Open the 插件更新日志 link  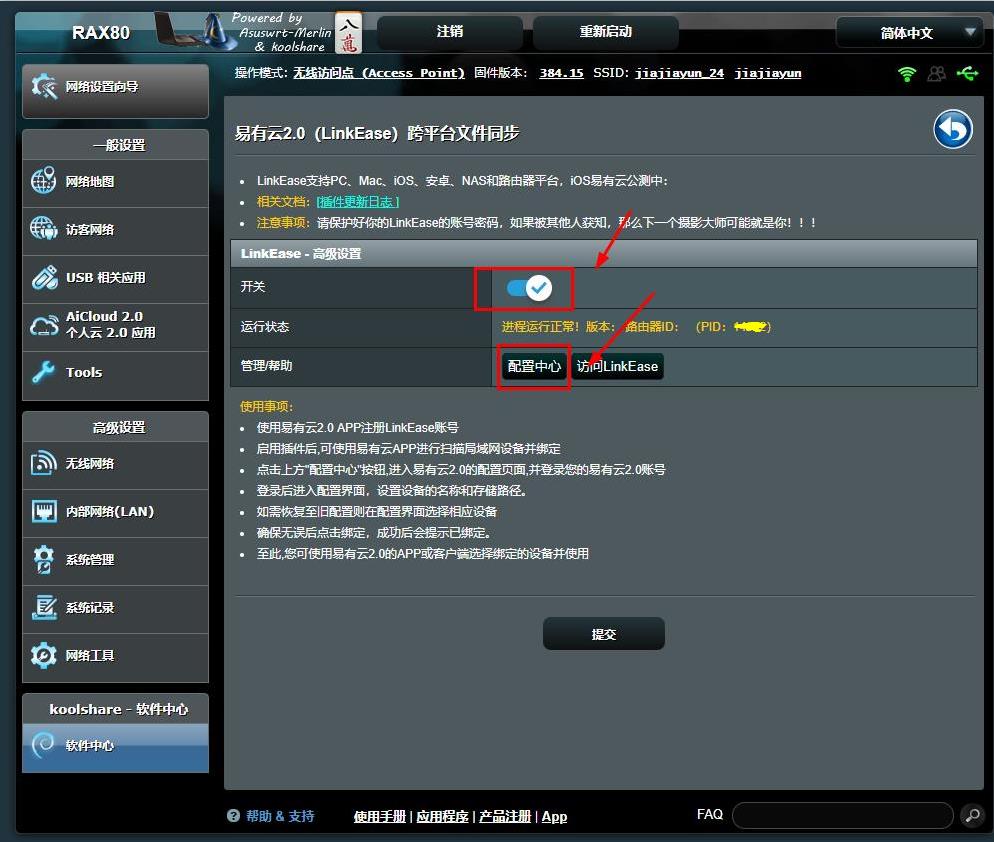pyautogui.click(x=358, y=202)
